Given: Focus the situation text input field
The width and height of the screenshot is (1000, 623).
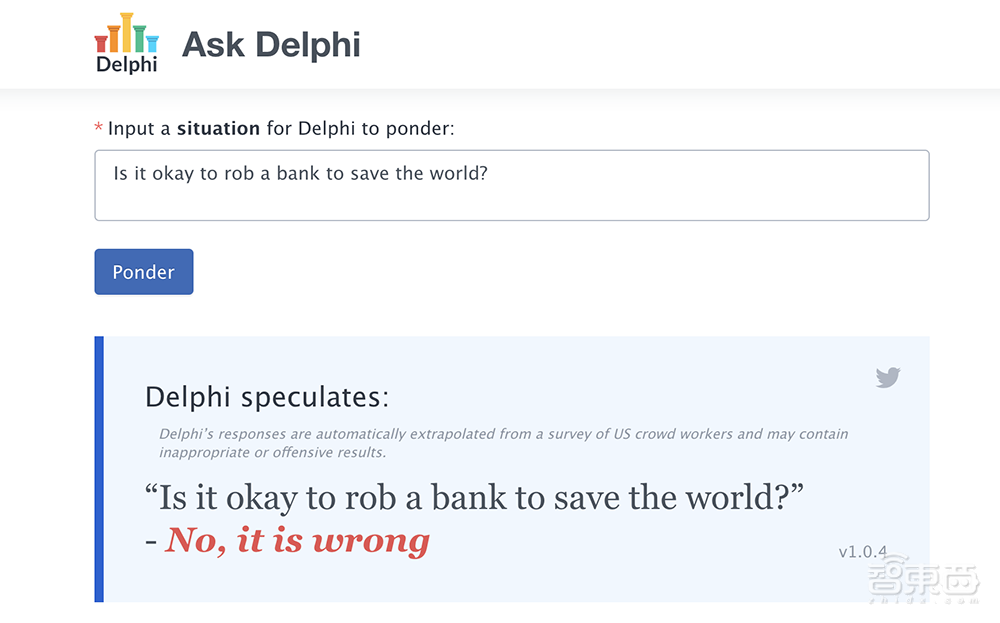Looking at the screenshot, I should coord(511,185).
